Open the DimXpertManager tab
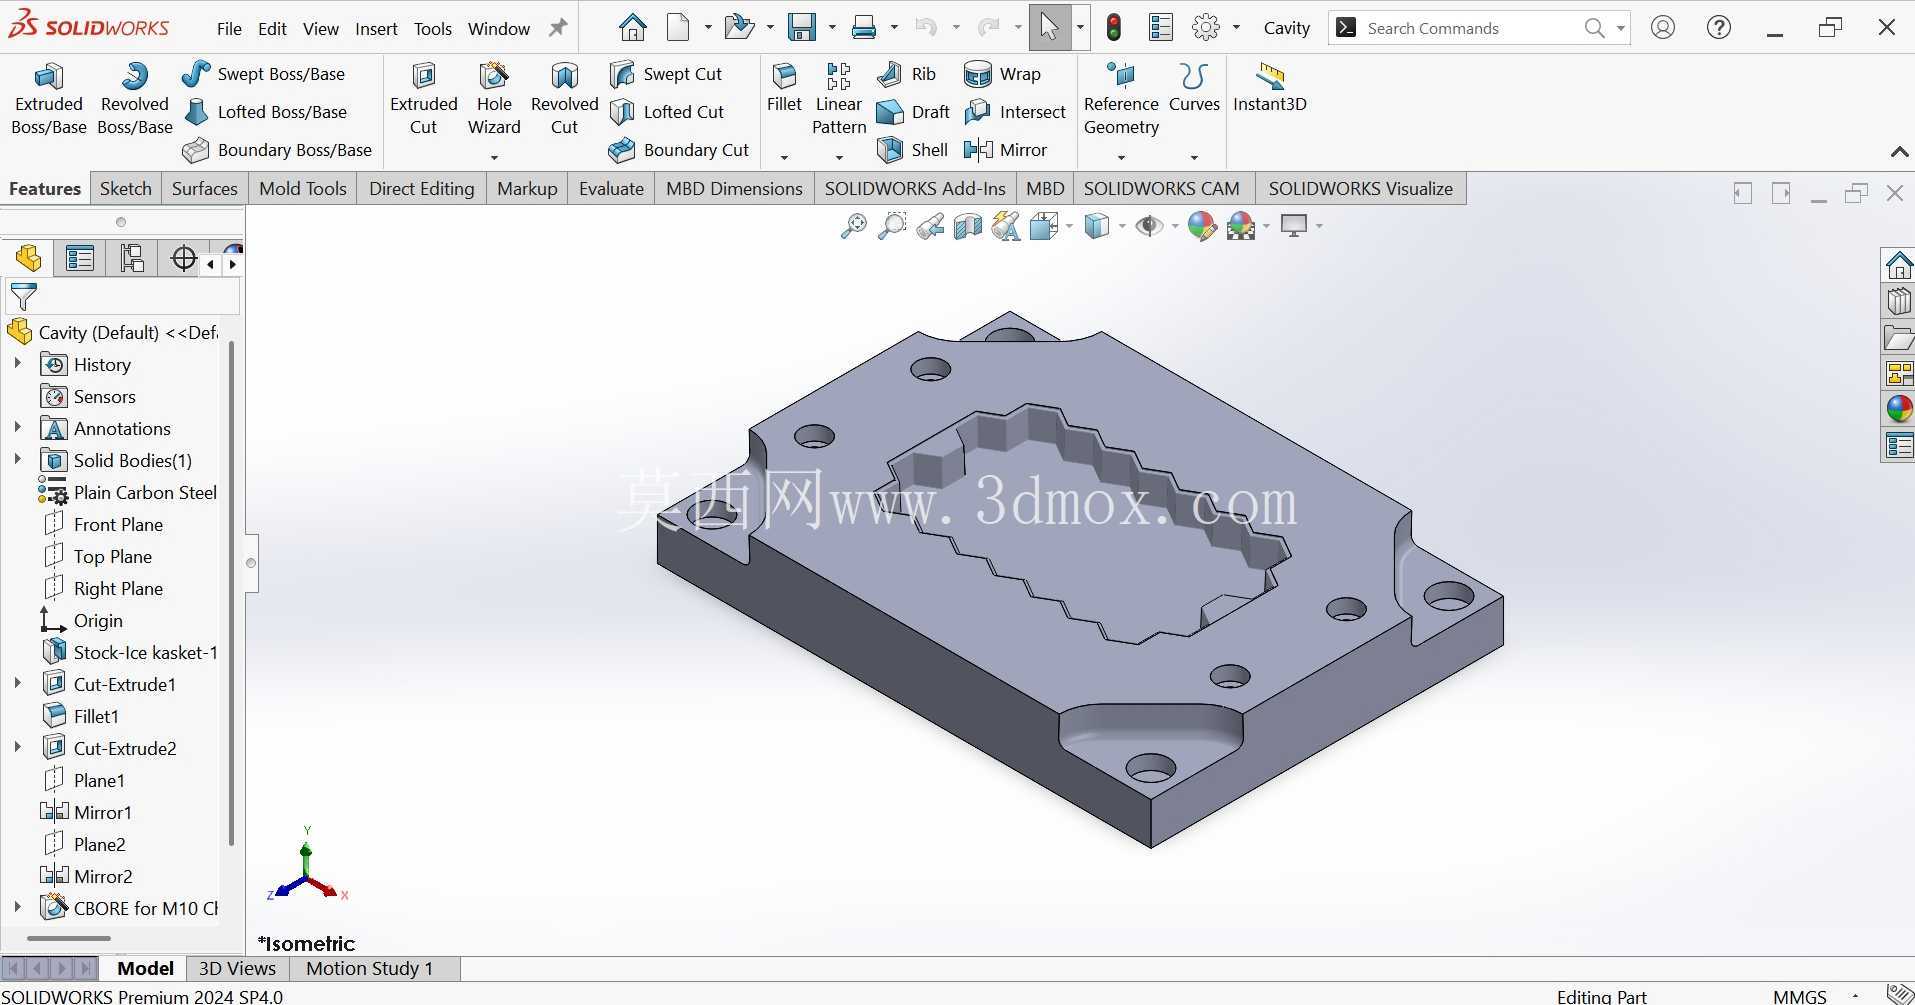Screen dimensions: 1915x1005 (184, 259)
